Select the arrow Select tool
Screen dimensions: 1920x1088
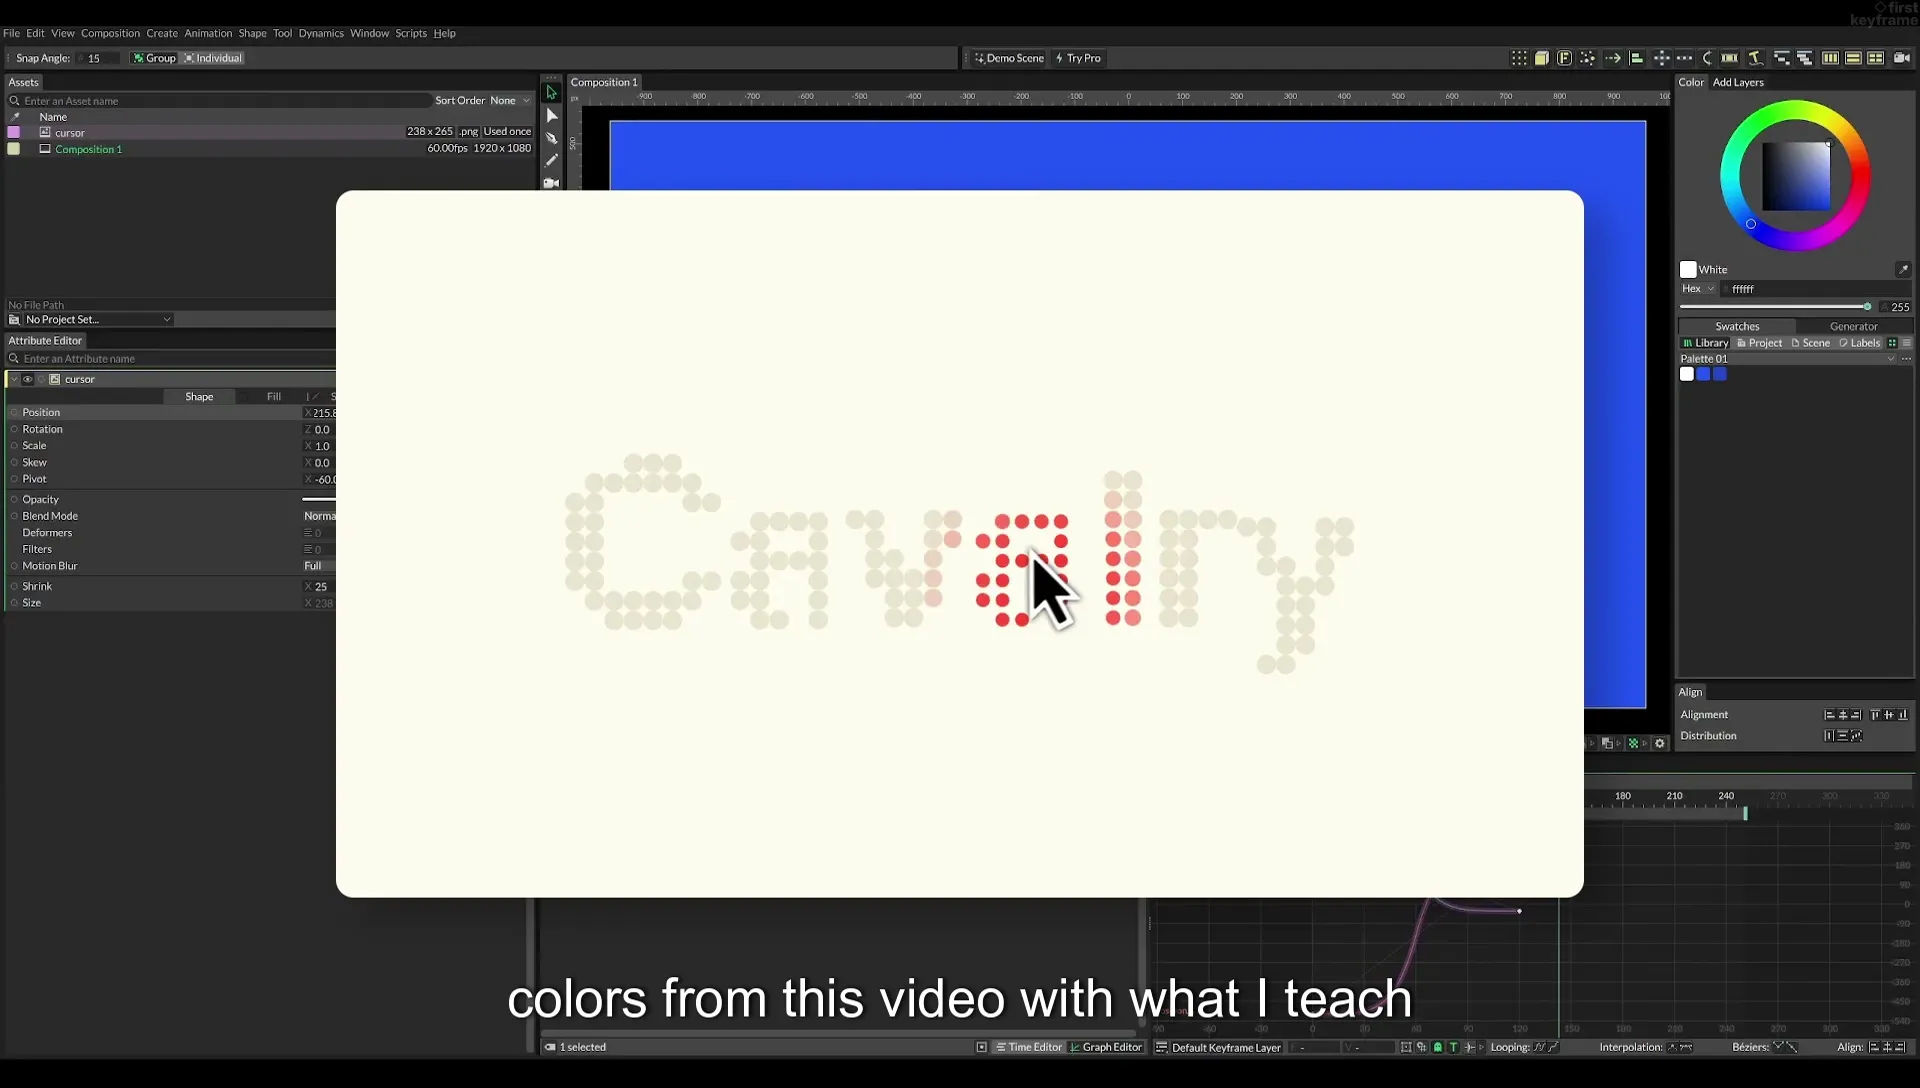pos(551,93)
